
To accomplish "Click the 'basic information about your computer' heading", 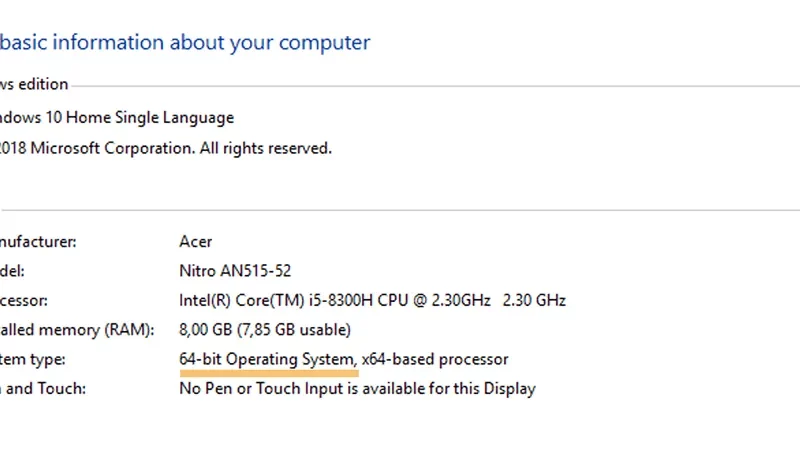I will [x=185, y=42].
